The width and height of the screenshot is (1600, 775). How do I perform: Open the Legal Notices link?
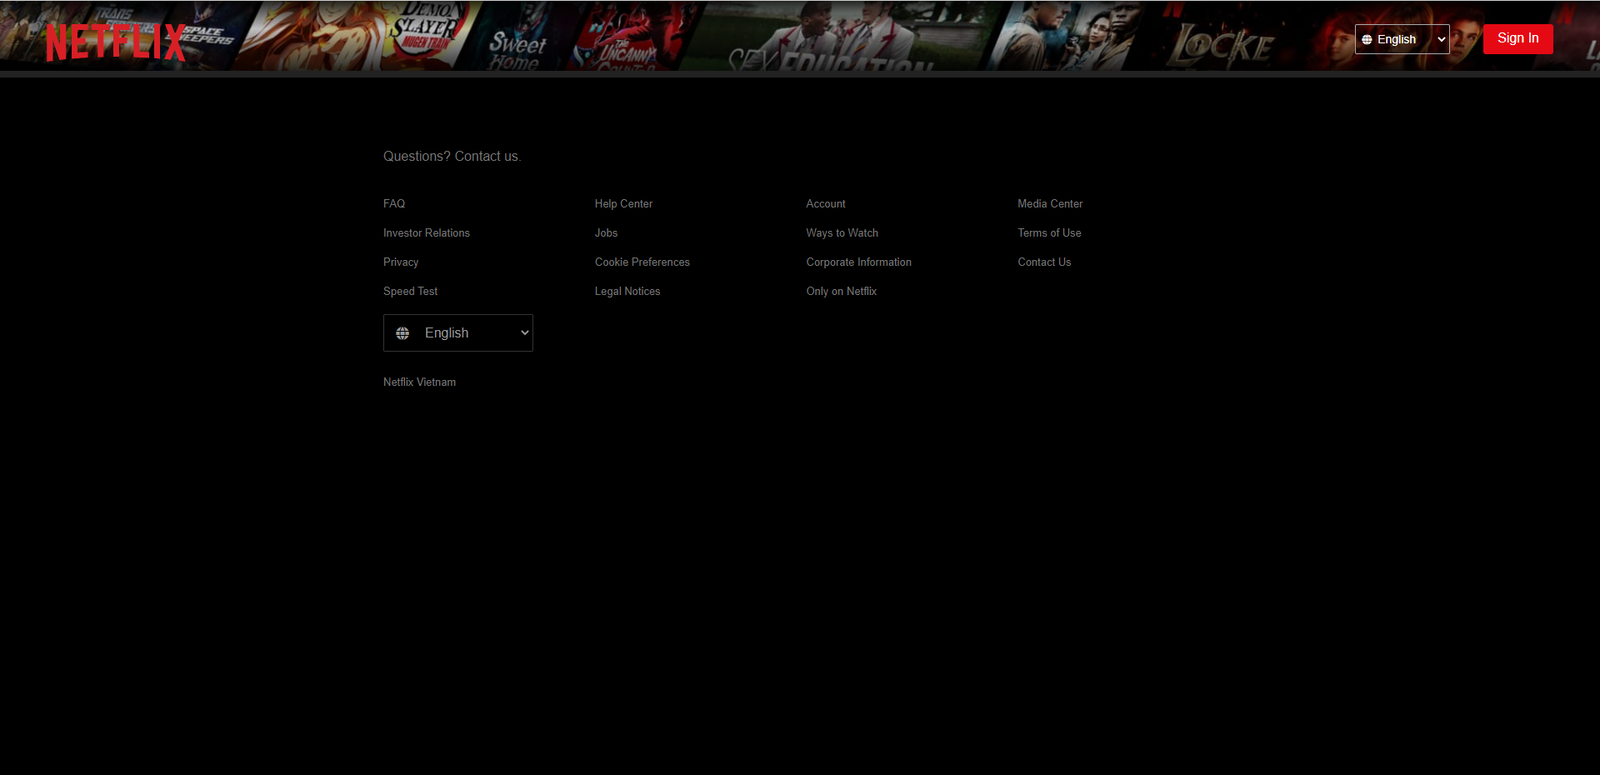(627, 291)
